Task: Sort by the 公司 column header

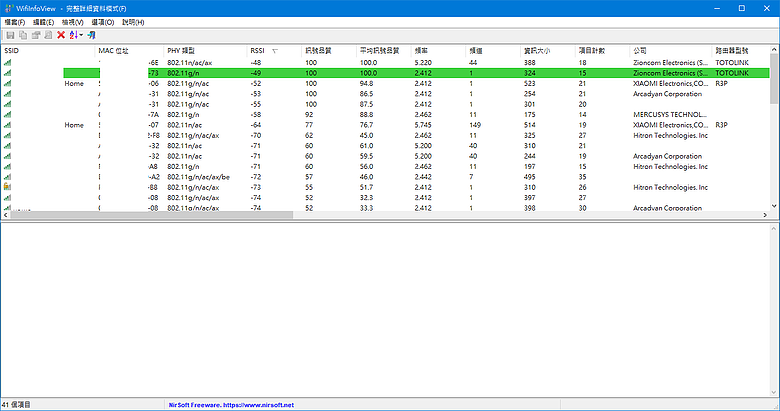Action: 671,51
